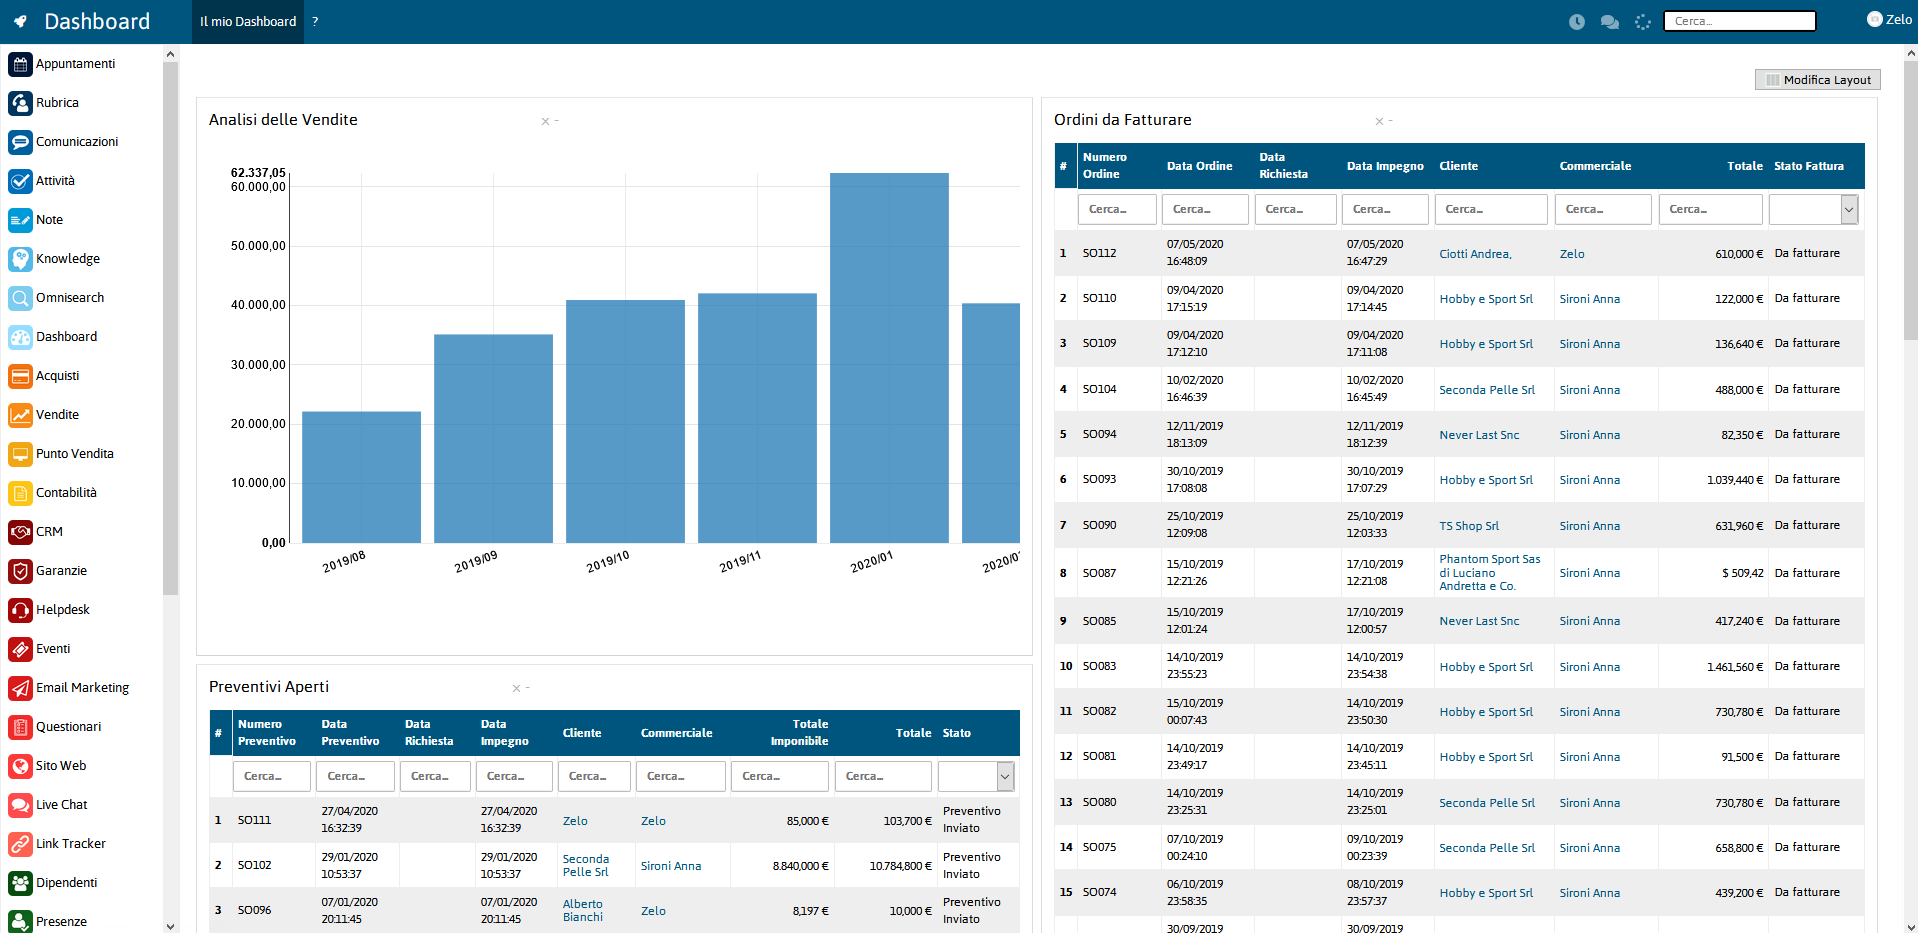Screen dimensions: 1918x933
Task: Open Sironi Anna link in SO102 row
Action: click(x=671, y=866)
